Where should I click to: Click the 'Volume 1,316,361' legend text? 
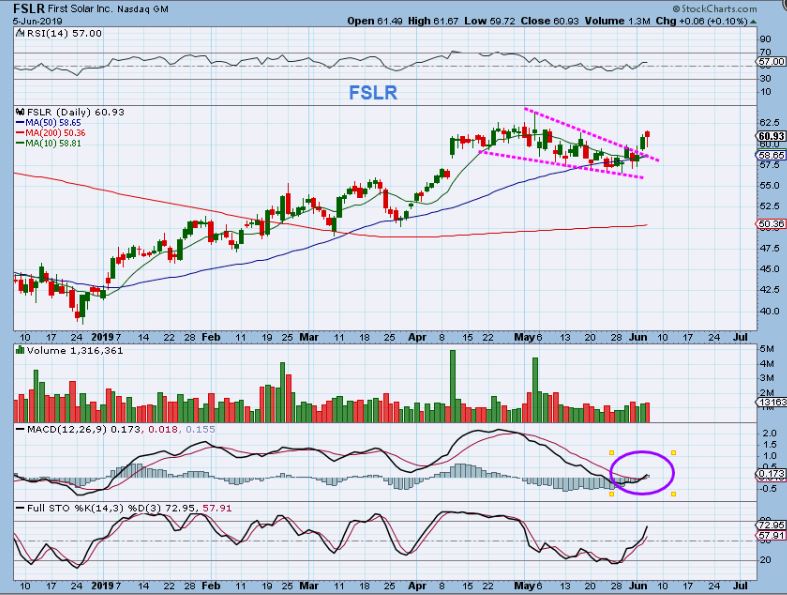75,350
